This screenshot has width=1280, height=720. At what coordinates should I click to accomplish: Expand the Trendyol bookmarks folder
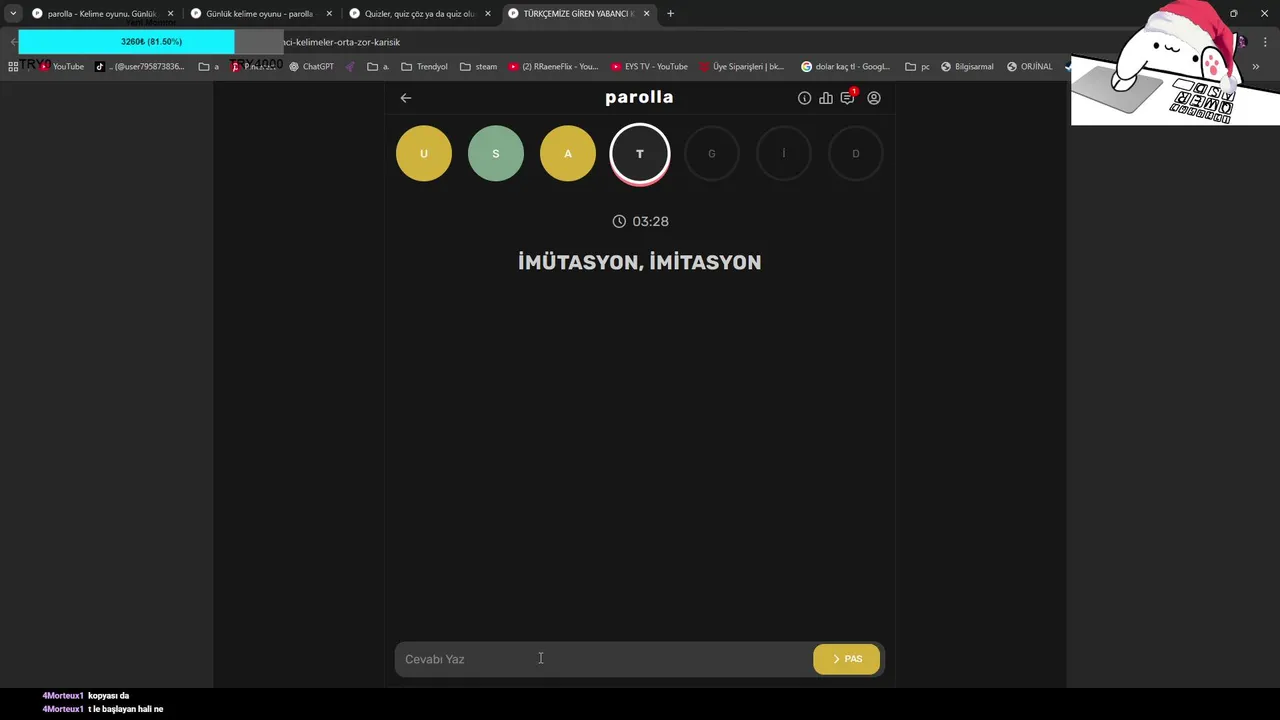pos(424,67)
